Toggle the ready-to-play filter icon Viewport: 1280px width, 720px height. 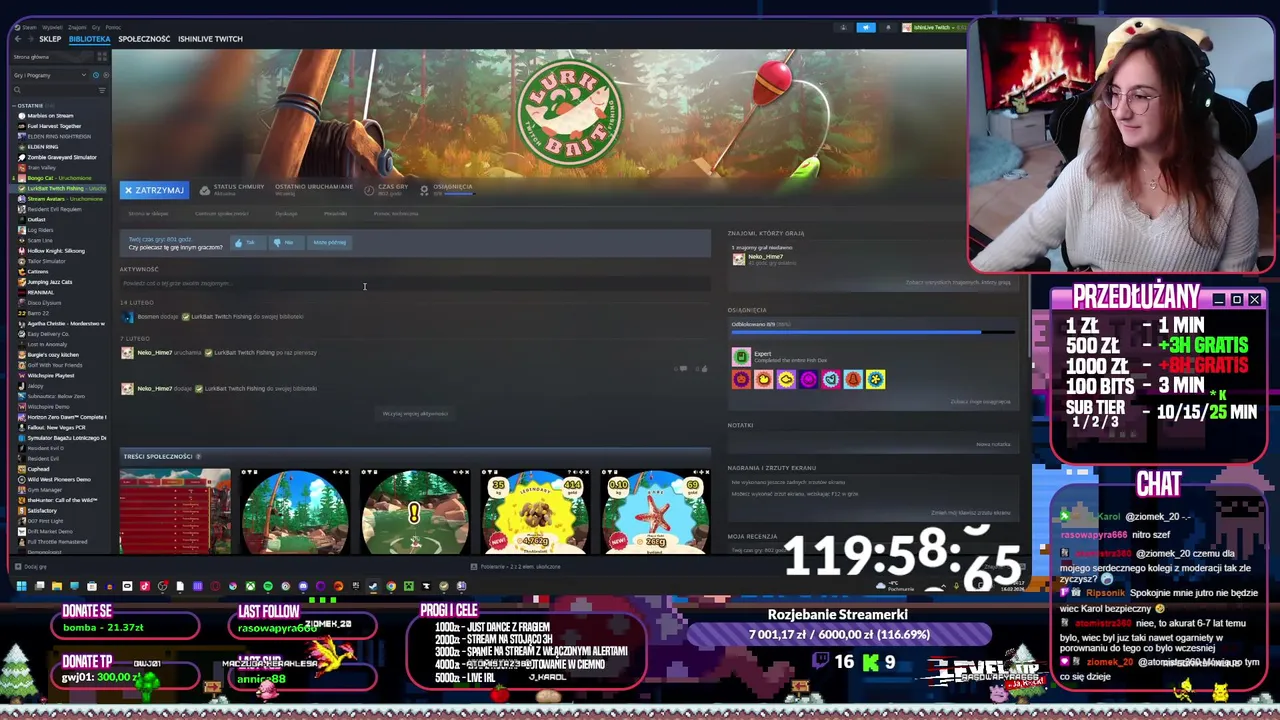point(104,75)
